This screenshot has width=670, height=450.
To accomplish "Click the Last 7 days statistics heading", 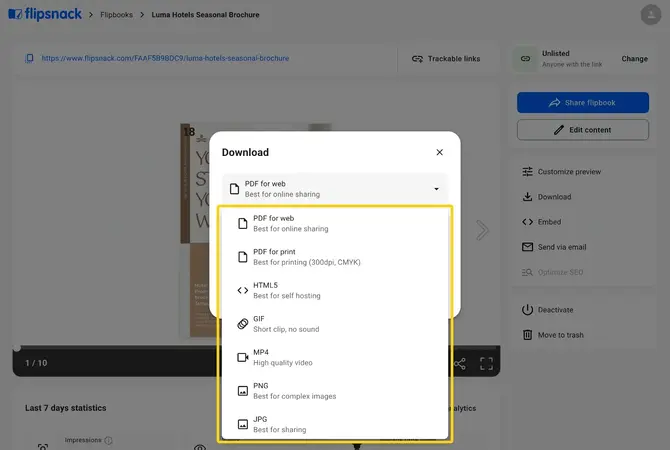I will 65,408.
